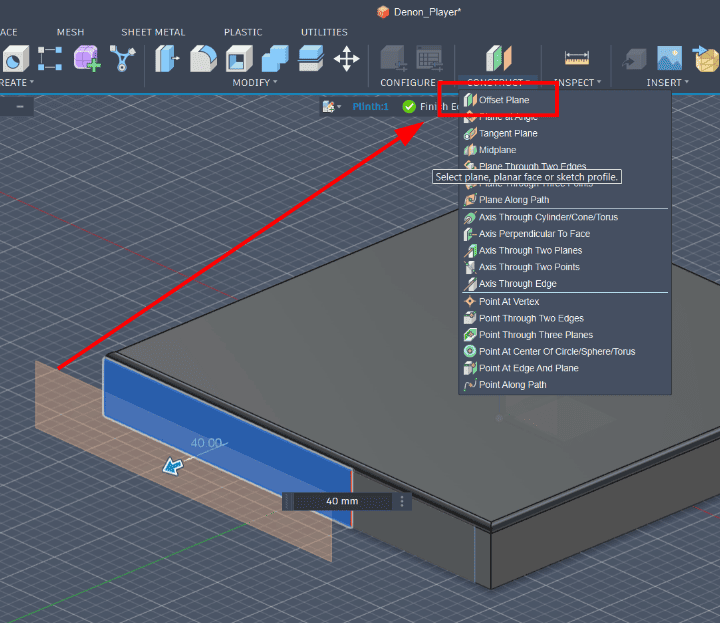
Task: Click the branching automated modeling icon
Action: (x=122, y=58)
